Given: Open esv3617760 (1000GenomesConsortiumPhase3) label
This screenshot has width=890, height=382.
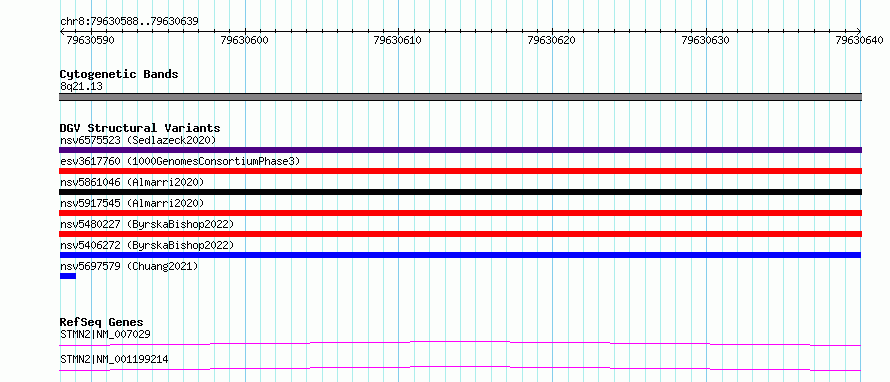Looking at the screenshot, I should click(x=180, y=161).
